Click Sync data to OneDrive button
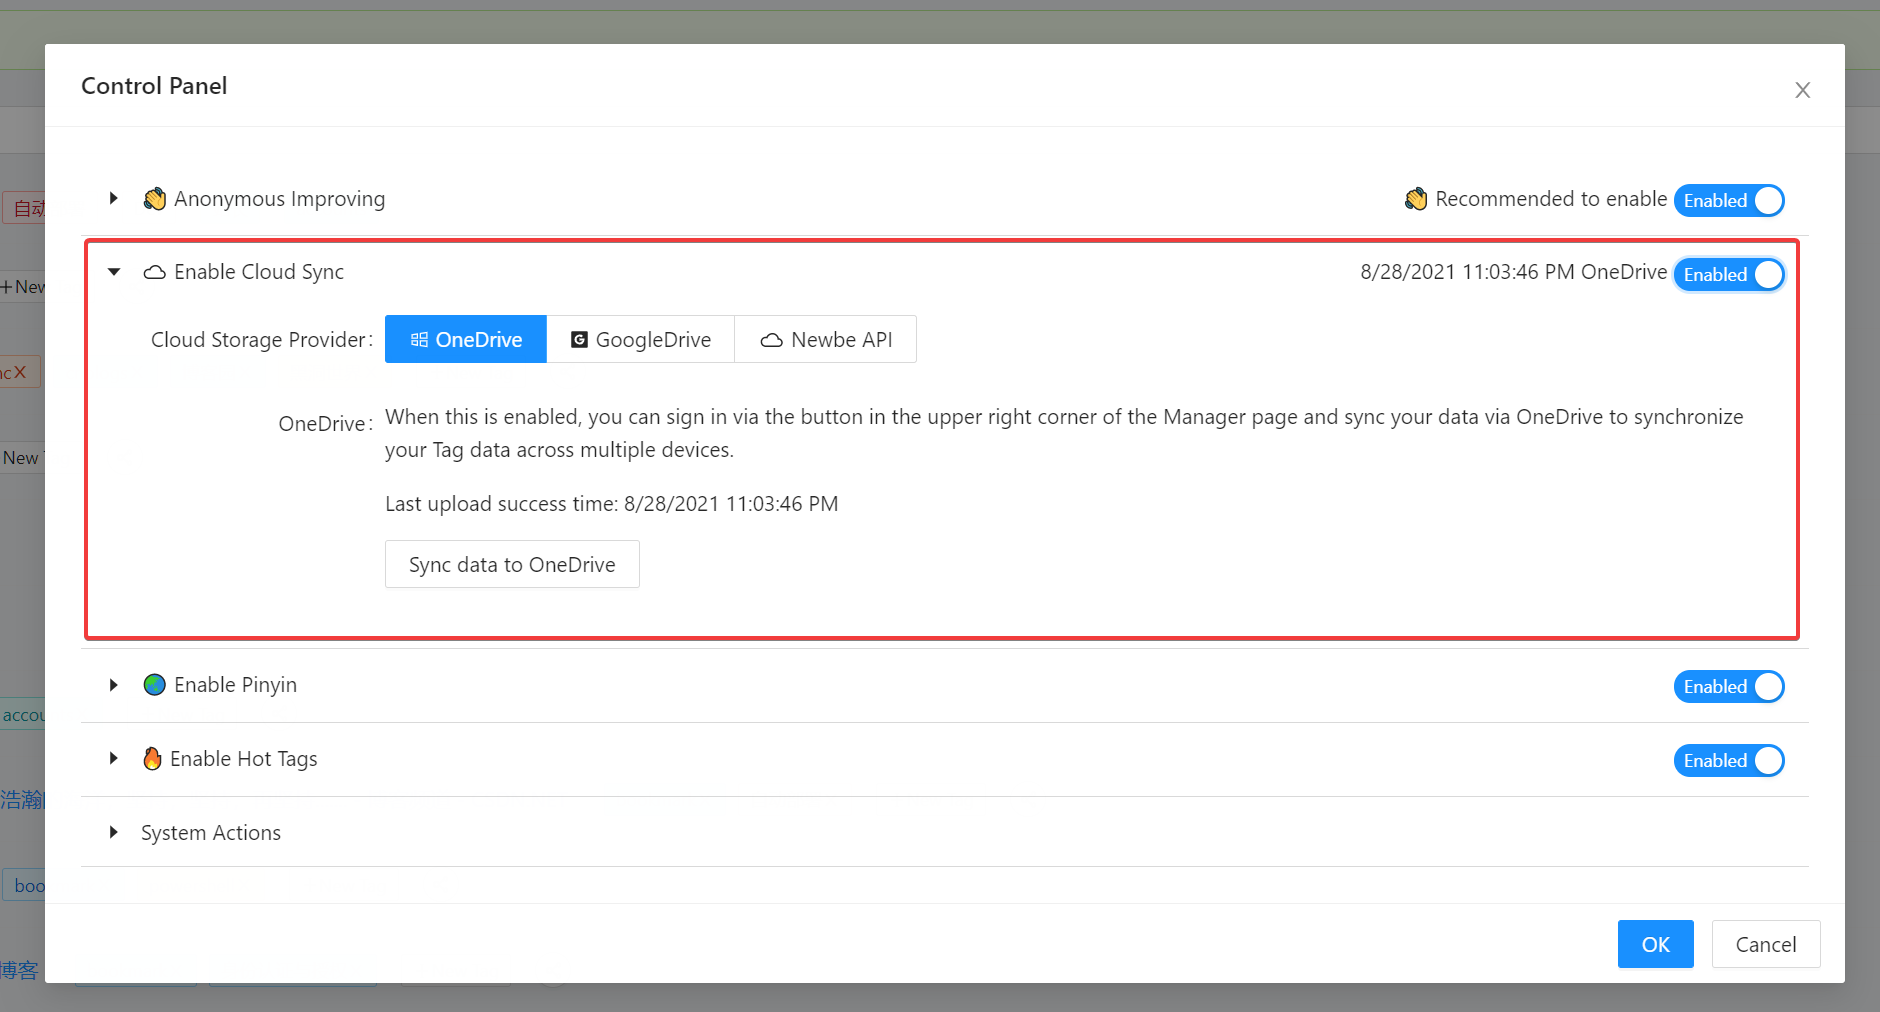The width and height of the screenshot is (1880, 1012). click(512, 564)
